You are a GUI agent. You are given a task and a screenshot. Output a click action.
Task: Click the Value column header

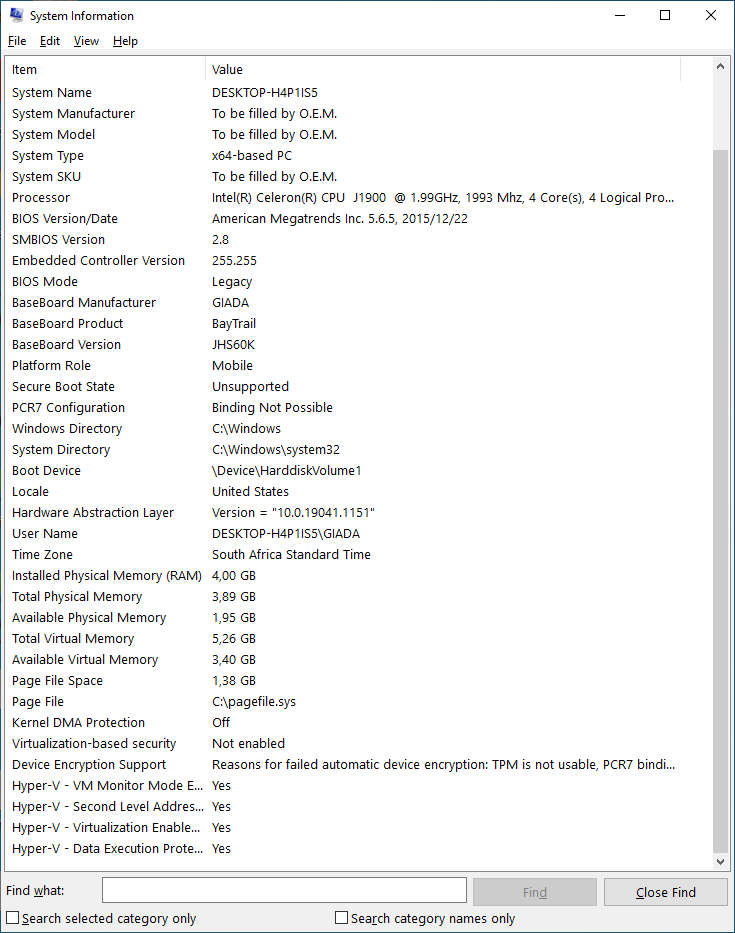pyautogui.click(x=440, y=69)
